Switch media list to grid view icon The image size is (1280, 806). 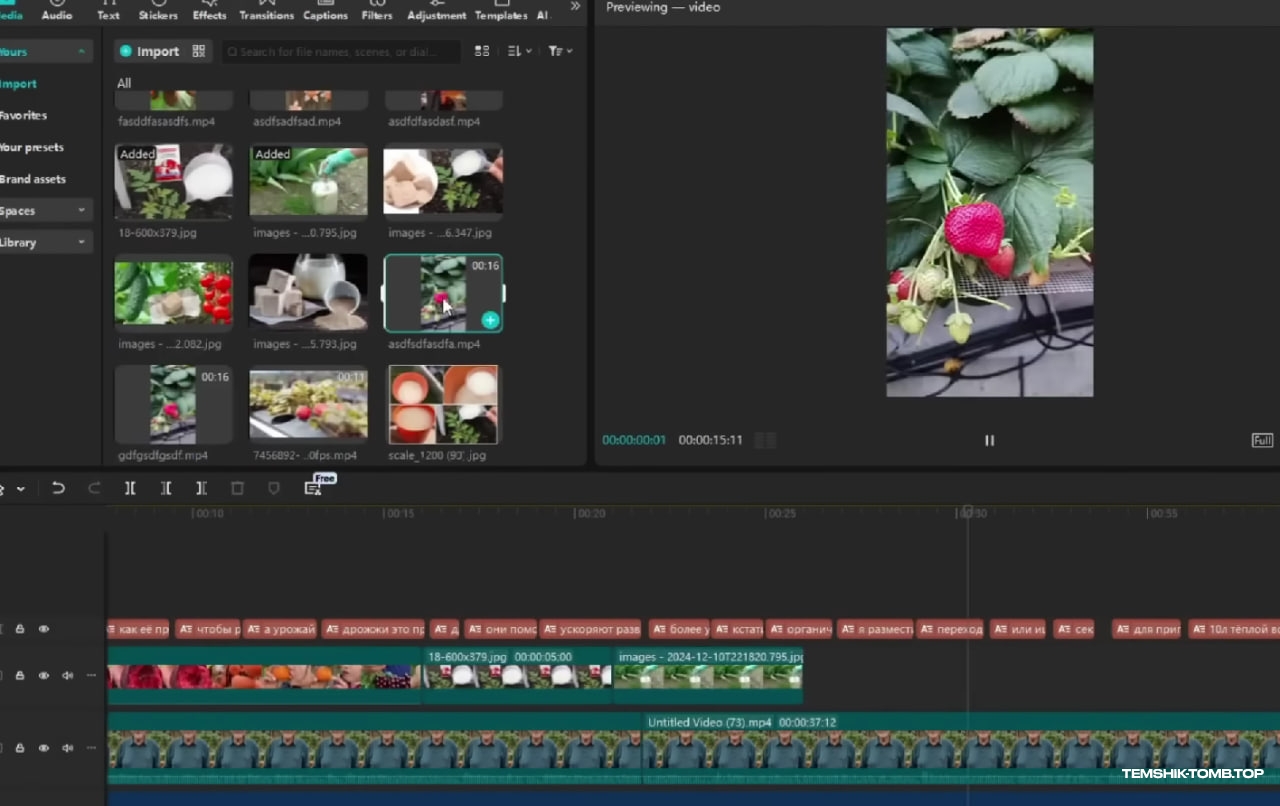[x=482, y=51]
